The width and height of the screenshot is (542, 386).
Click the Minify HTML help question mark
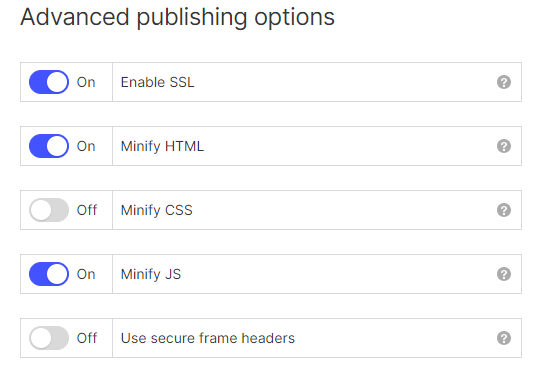point(504,146)
